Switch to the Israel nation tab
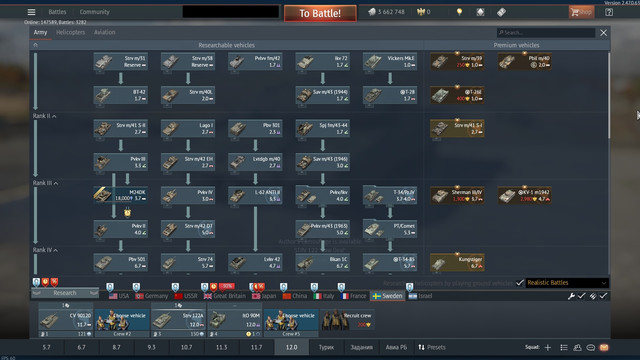This screenshot has width=640, height=360. point(420,296)
